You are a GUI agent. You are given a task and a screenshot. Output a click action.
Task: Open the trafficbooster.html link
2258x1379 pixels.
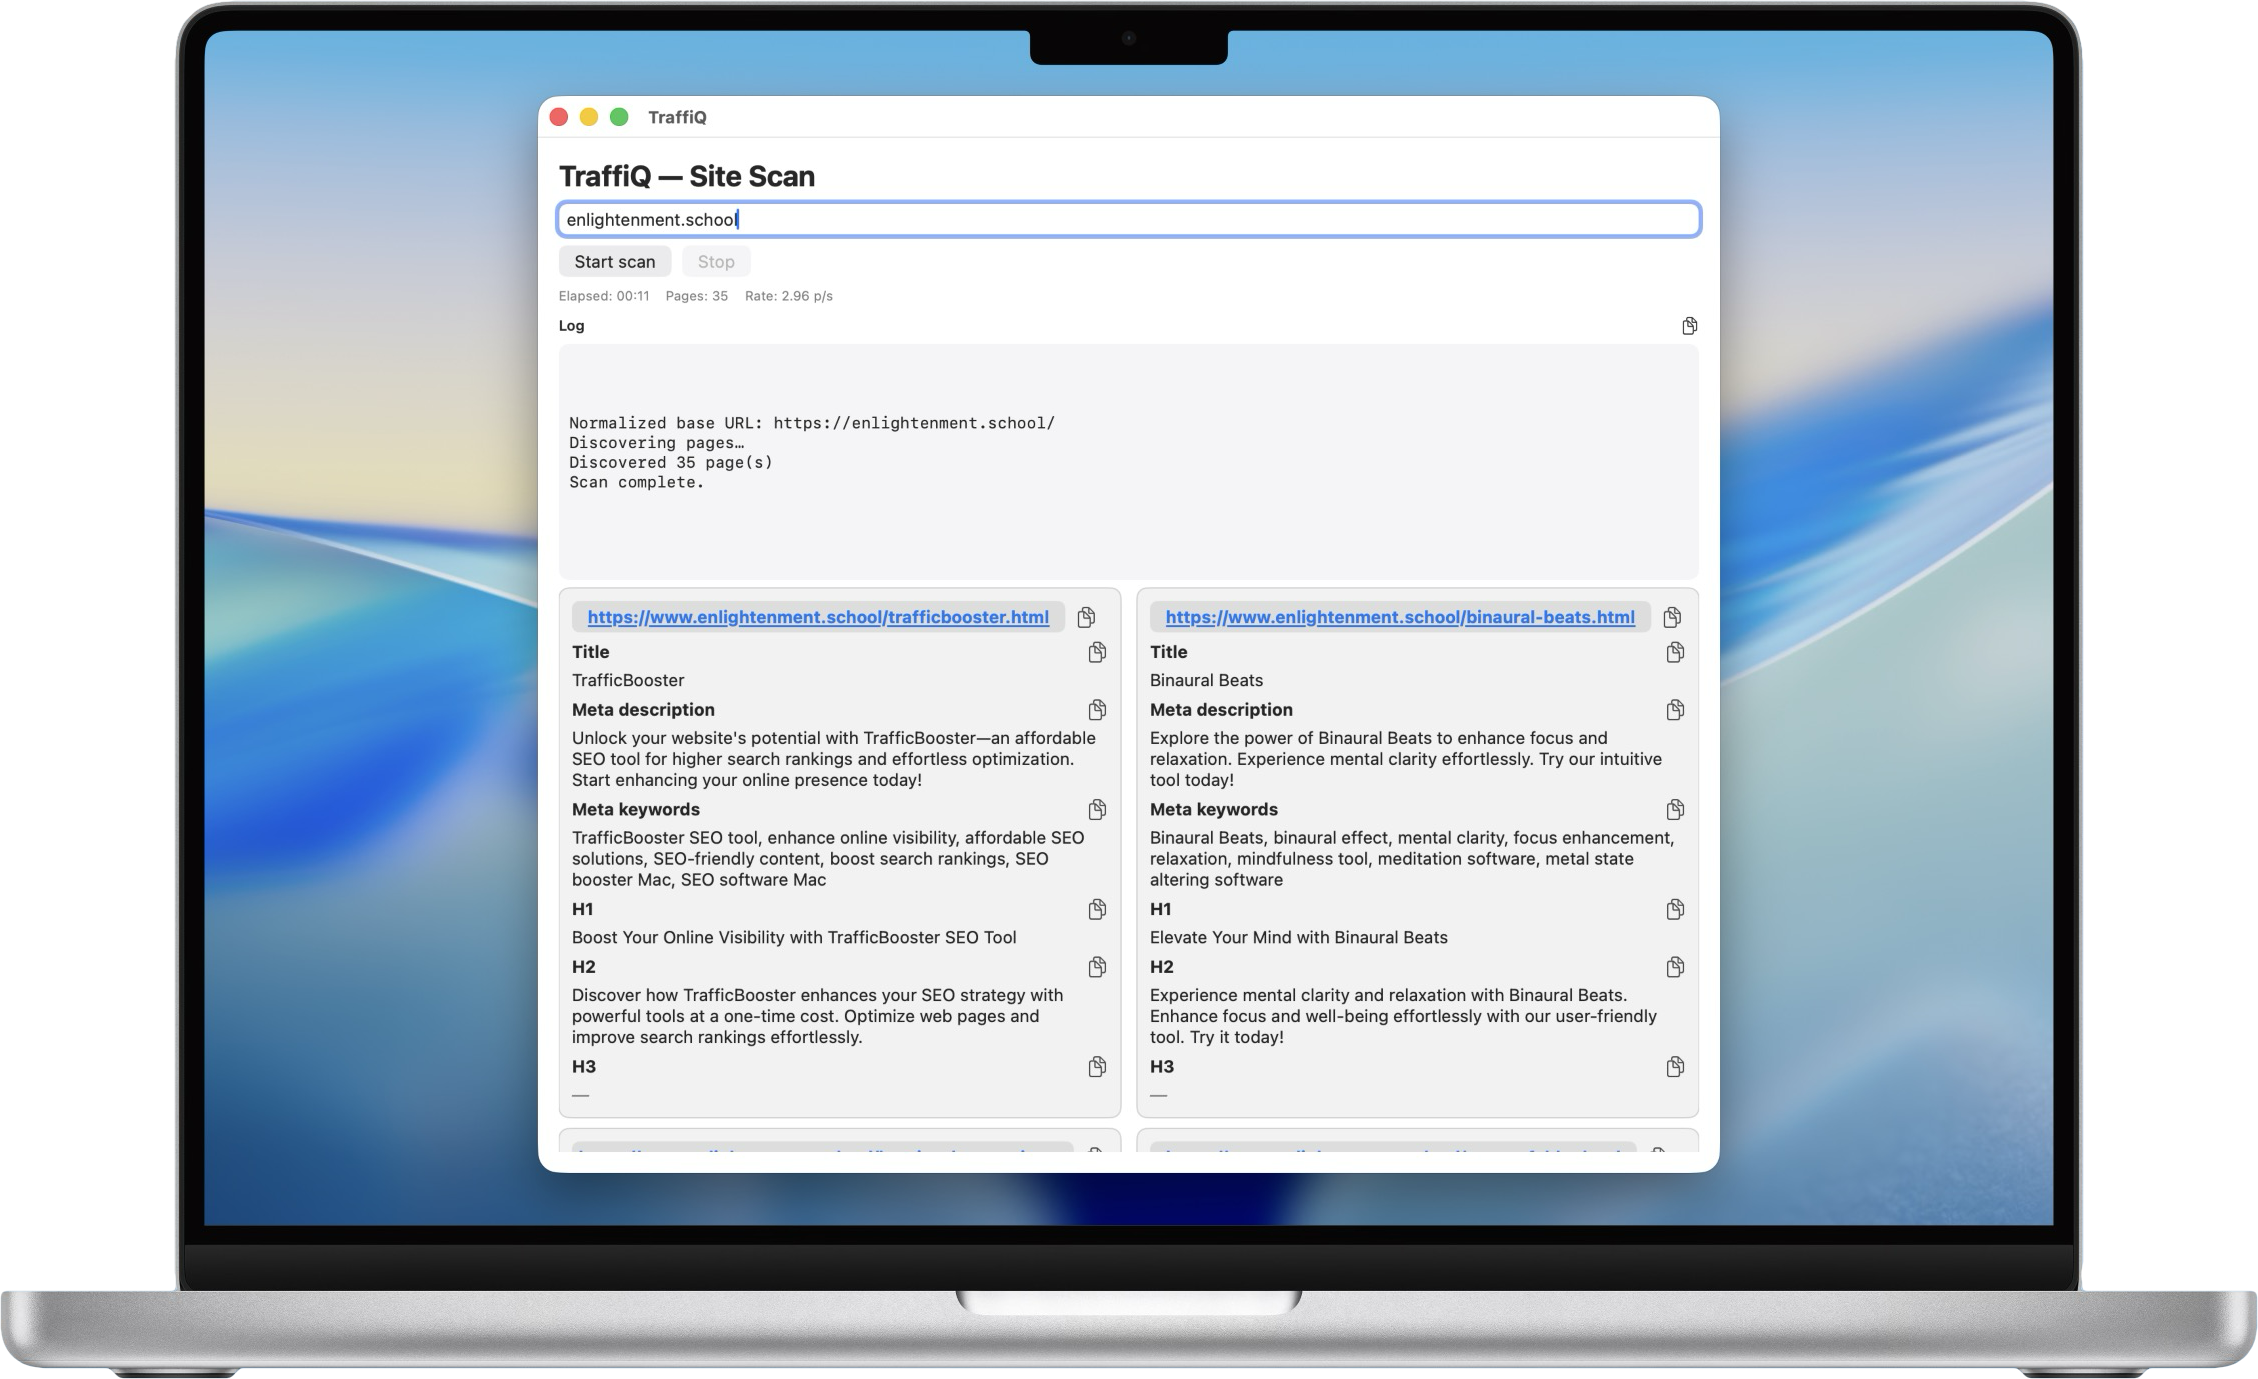[817, 617]
